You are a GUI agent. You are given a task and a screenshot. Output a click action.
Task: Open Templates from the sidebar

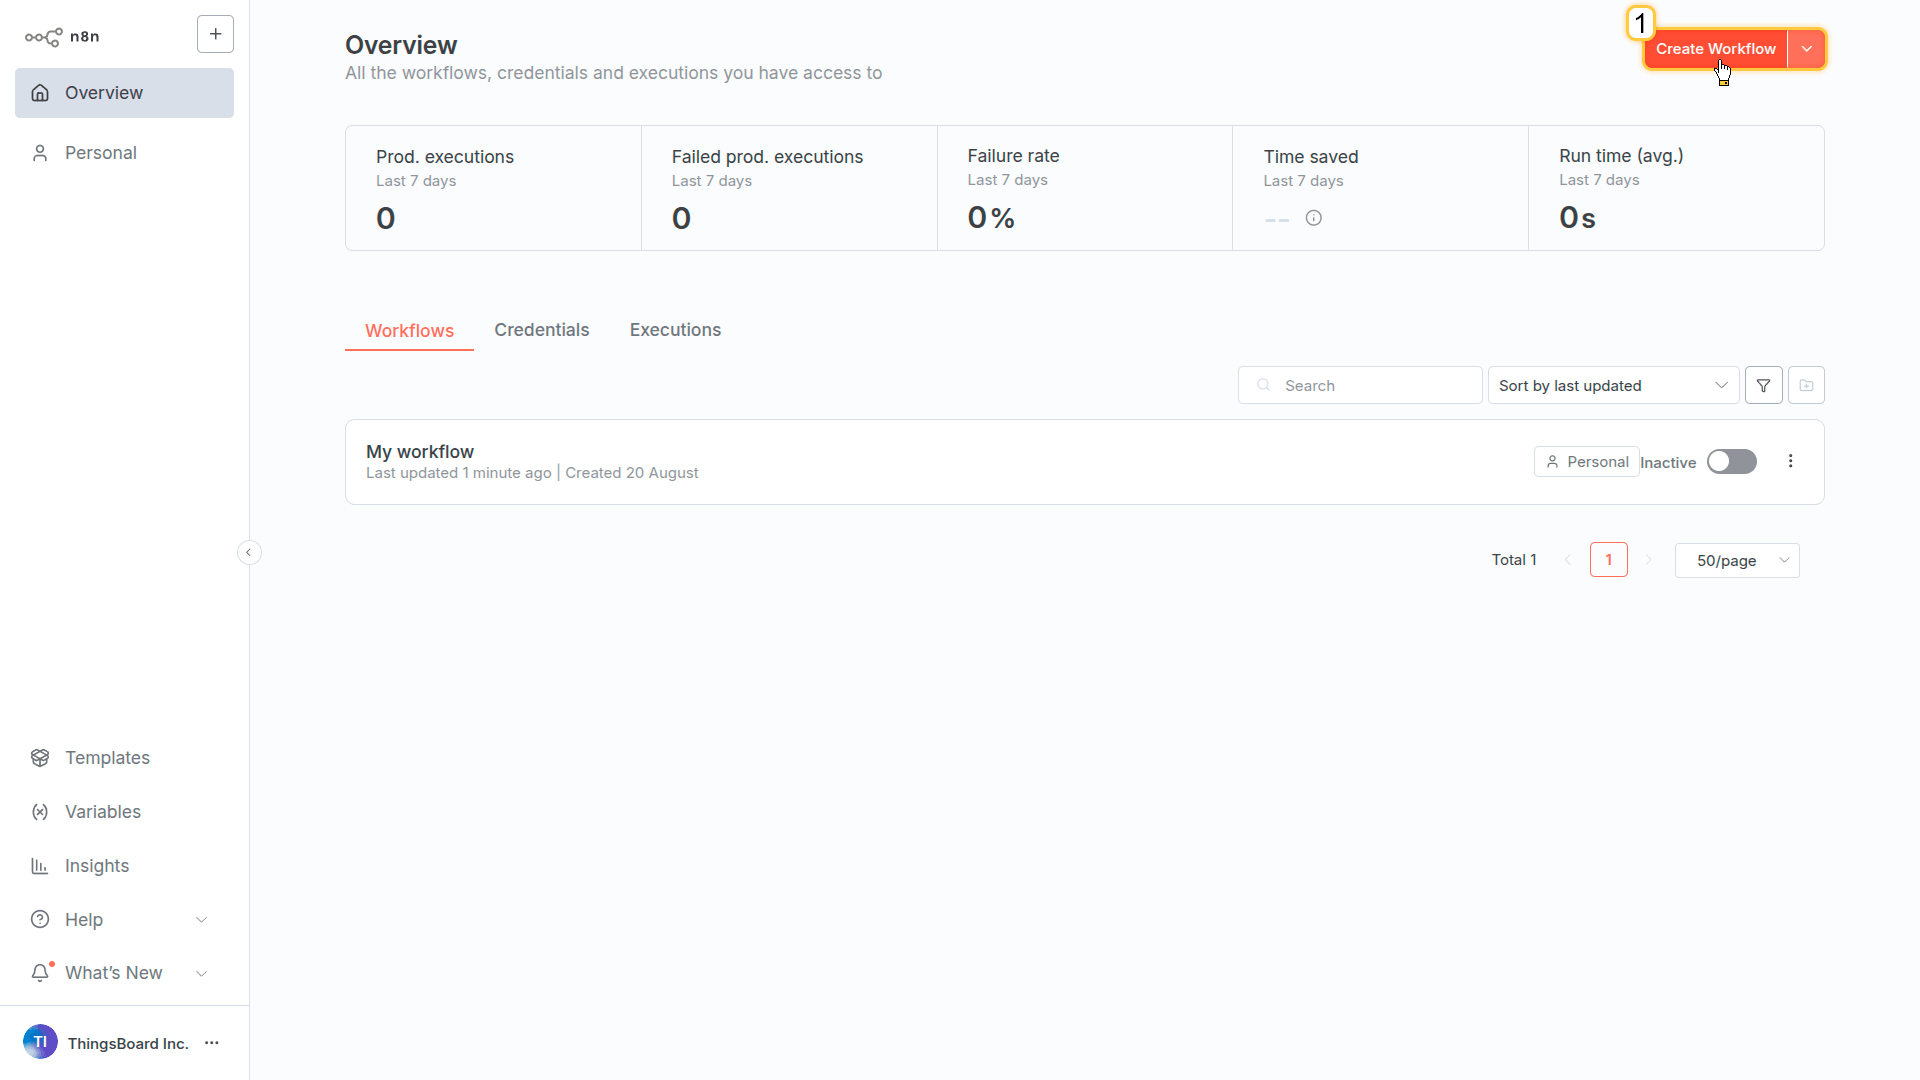tap(107, 758)
